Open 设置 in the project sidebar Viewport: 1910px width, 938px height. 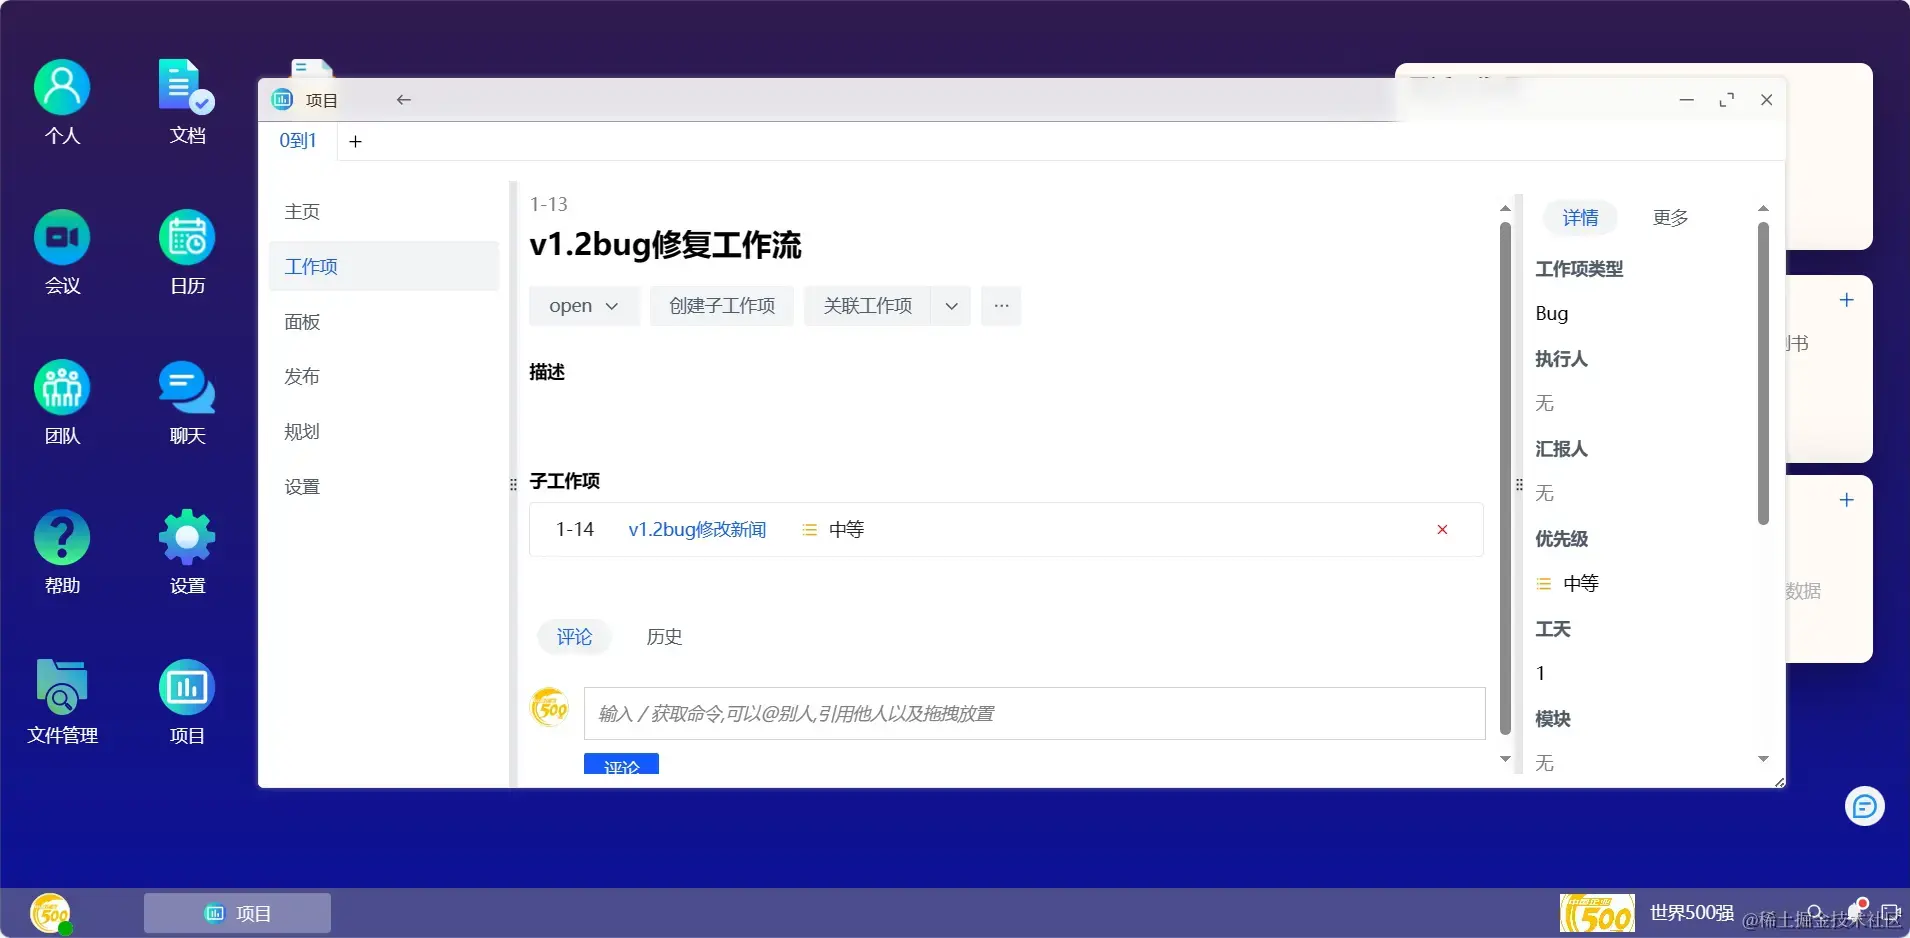384,487
